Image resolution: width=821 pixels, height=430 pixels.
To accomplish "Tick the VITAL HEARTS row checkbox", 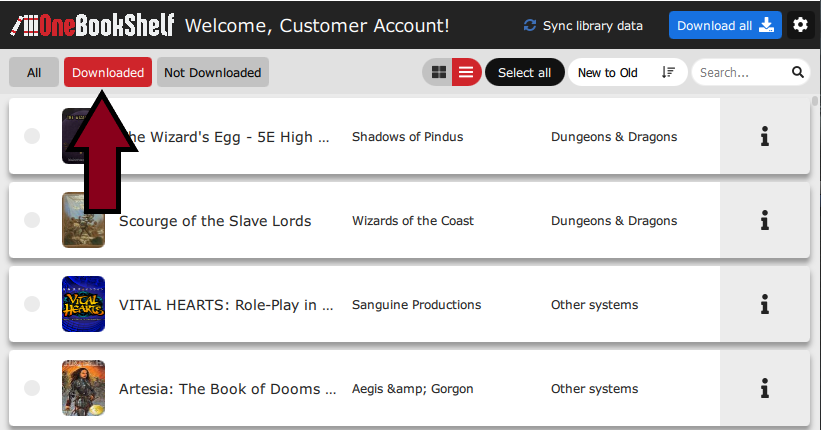I will pos(32,304).
